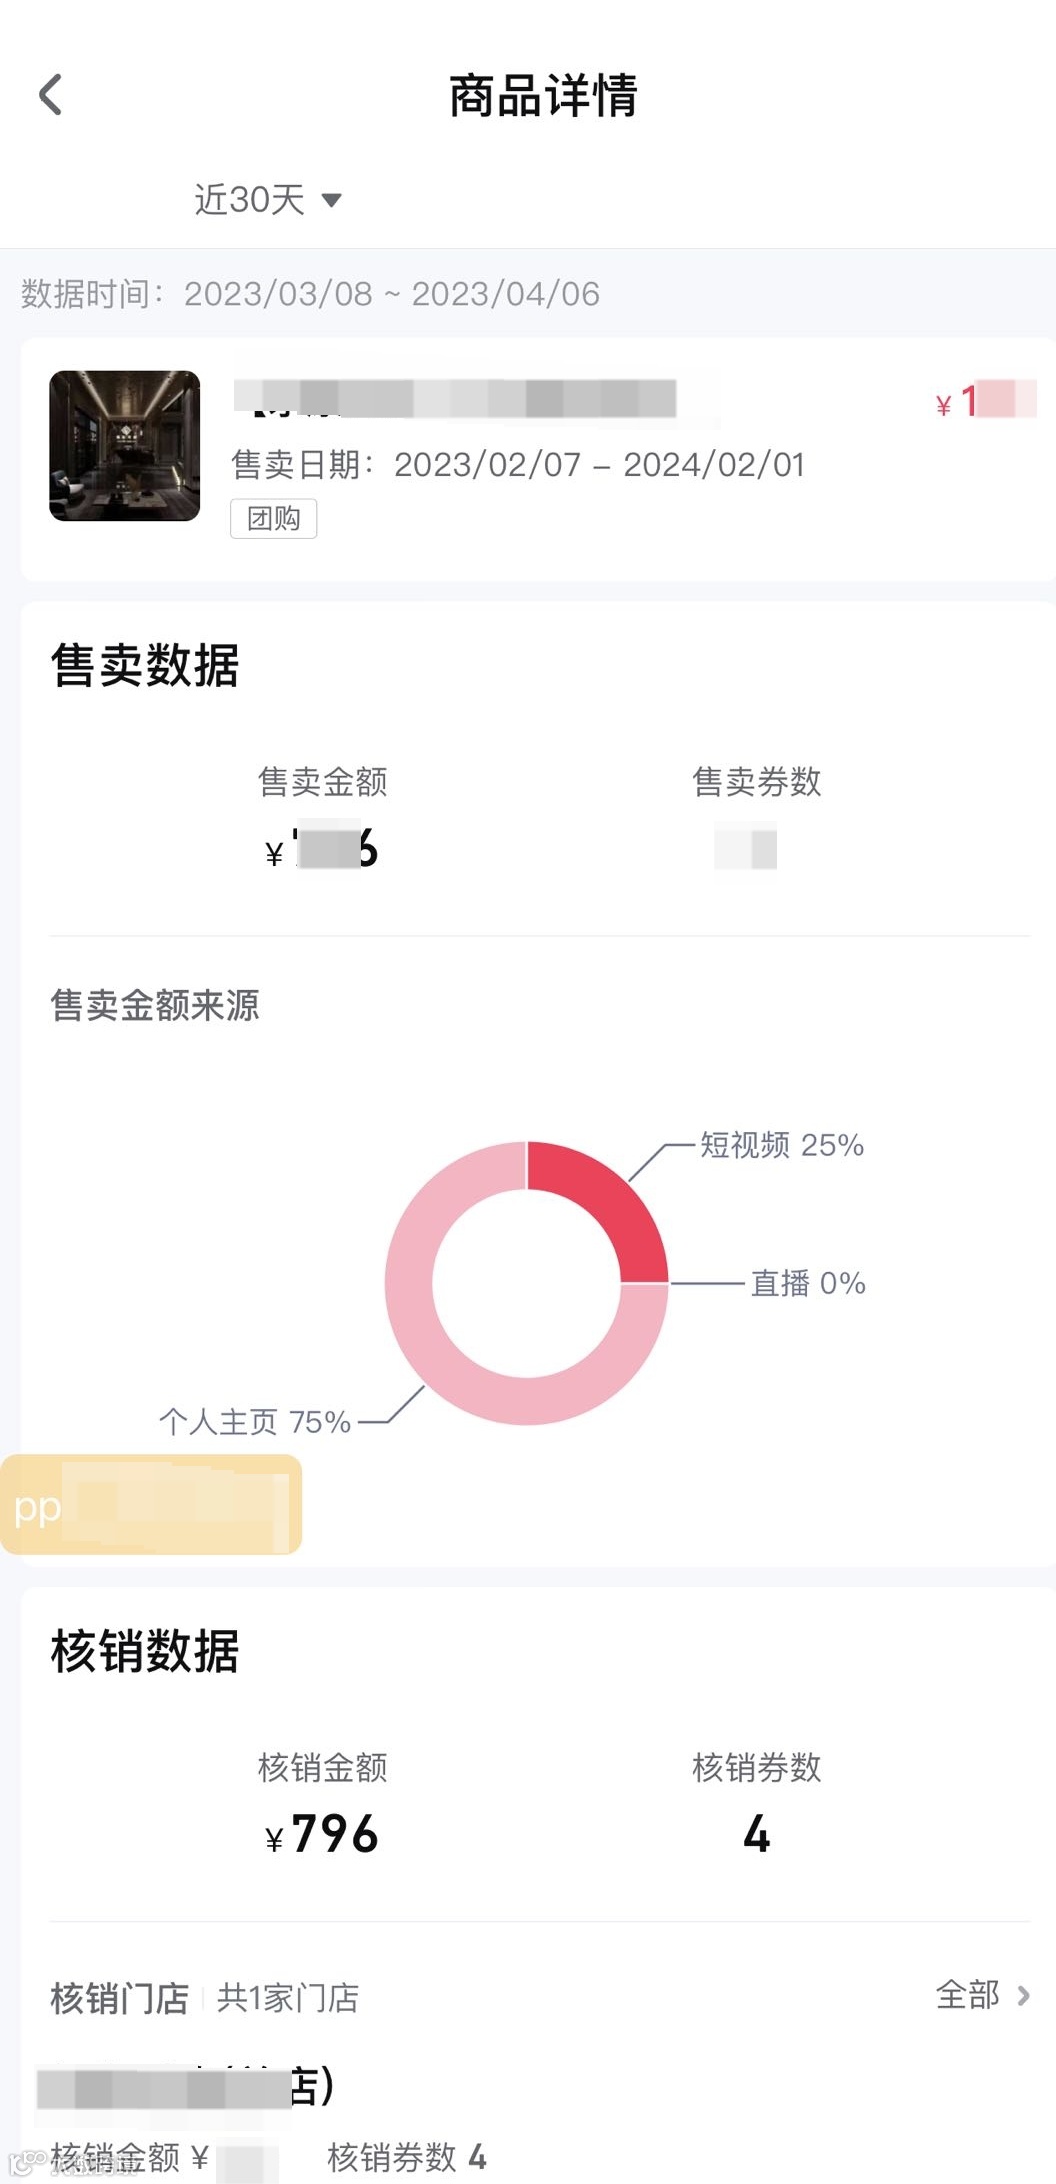
Task: Tap the 售卖券数 value
Action: [746, 848]
